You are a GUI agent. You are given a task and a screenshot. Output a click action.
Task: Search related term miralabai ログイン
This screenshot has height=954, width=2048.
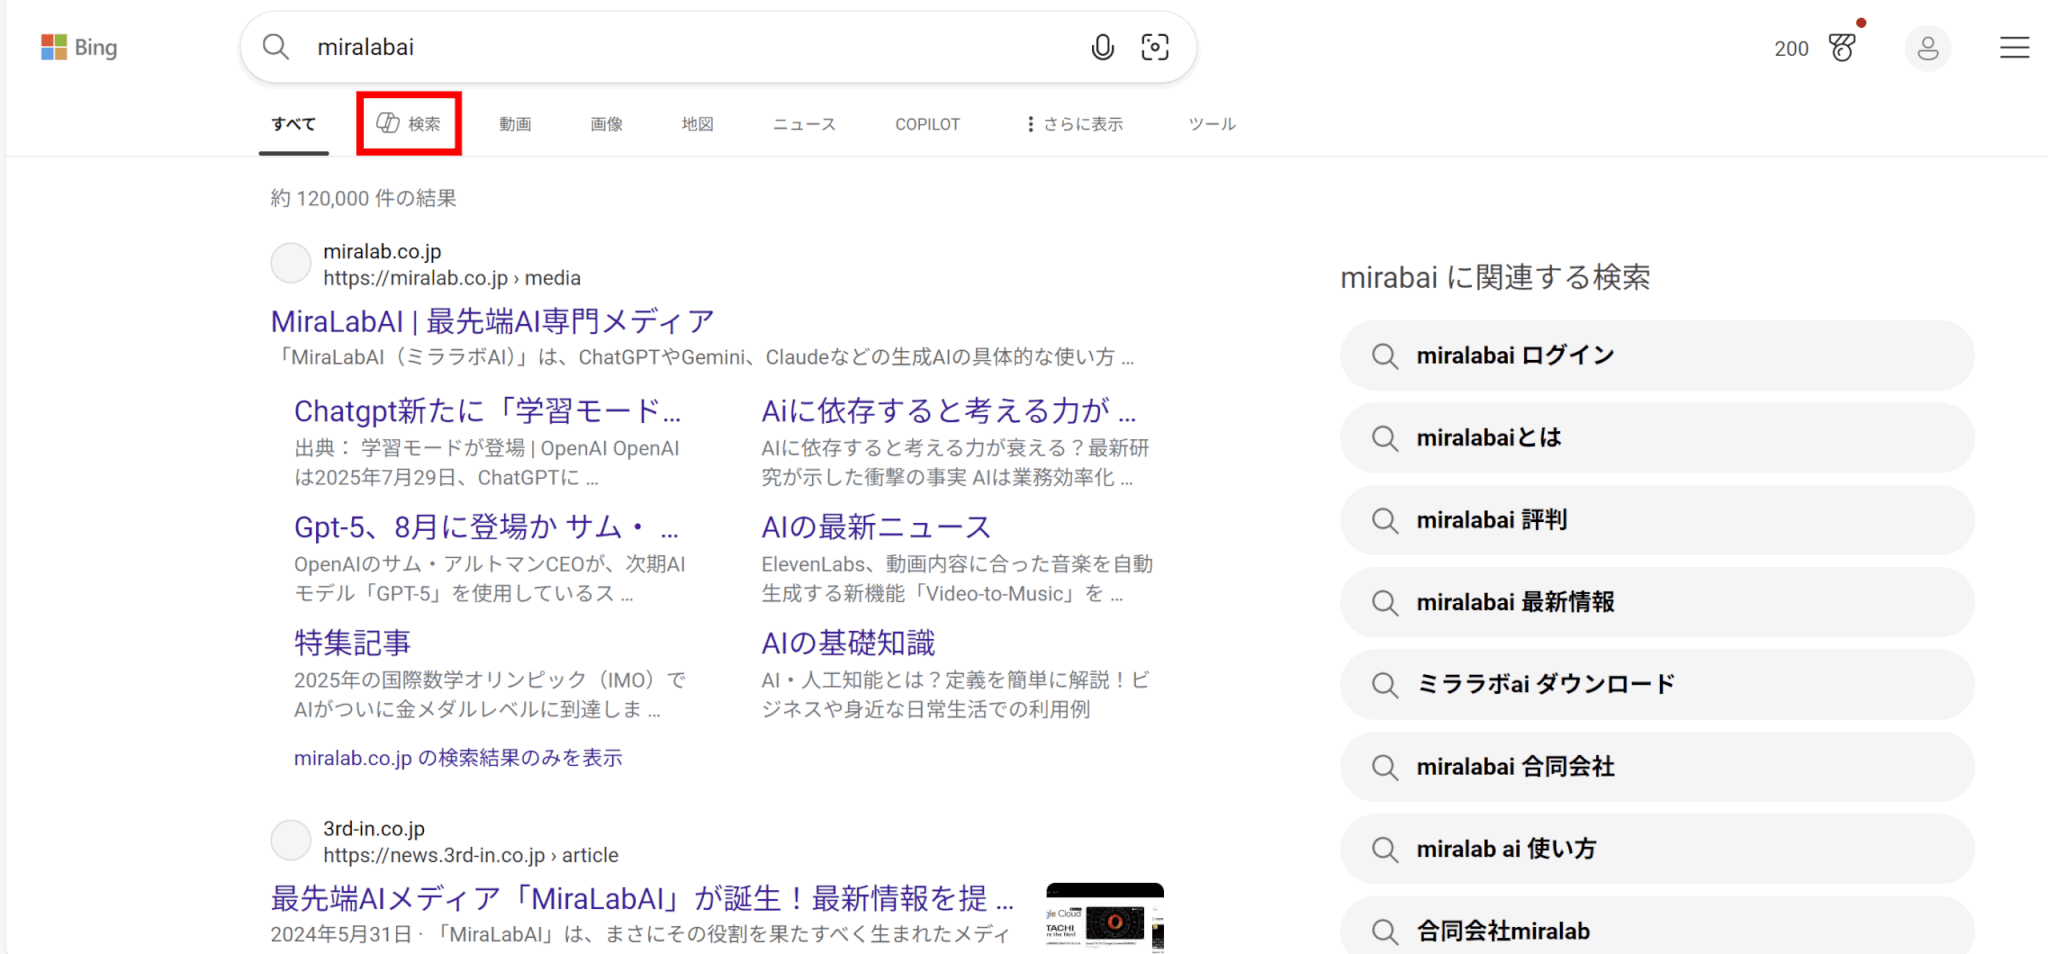coord(1657,356)
